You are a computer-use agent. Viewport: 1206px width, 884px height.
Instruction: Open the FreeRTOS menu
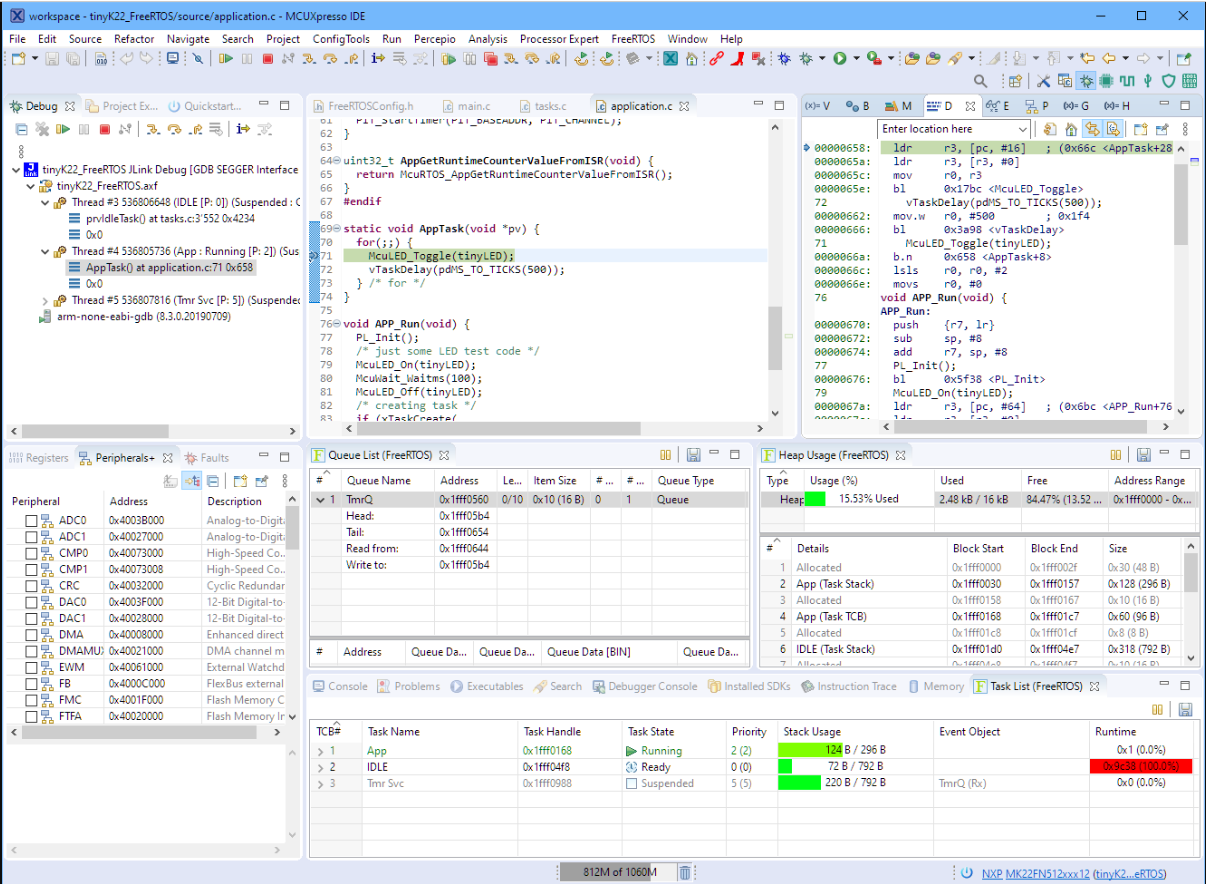click(633, 39)
